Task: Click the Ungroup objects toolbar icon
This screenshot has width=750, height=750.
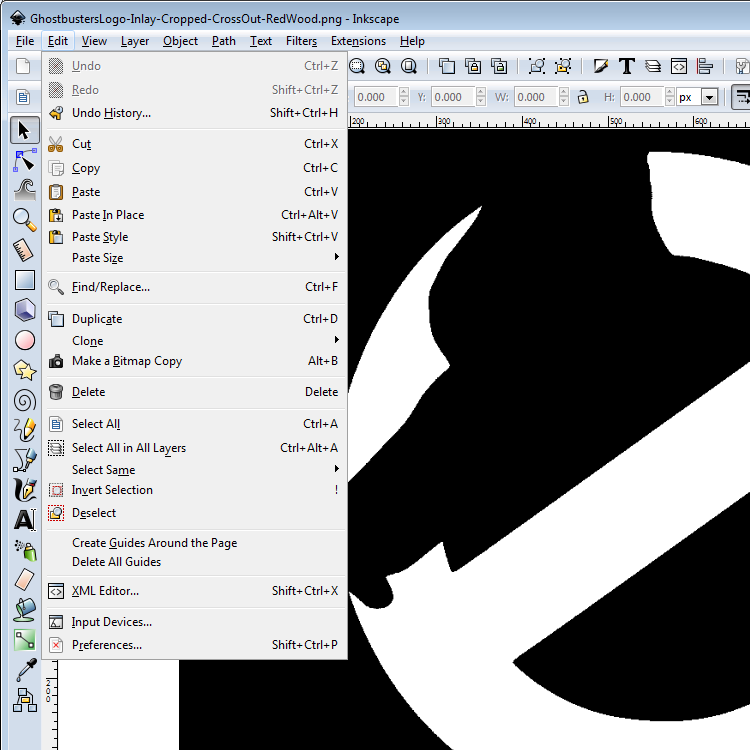Action: 563,66
